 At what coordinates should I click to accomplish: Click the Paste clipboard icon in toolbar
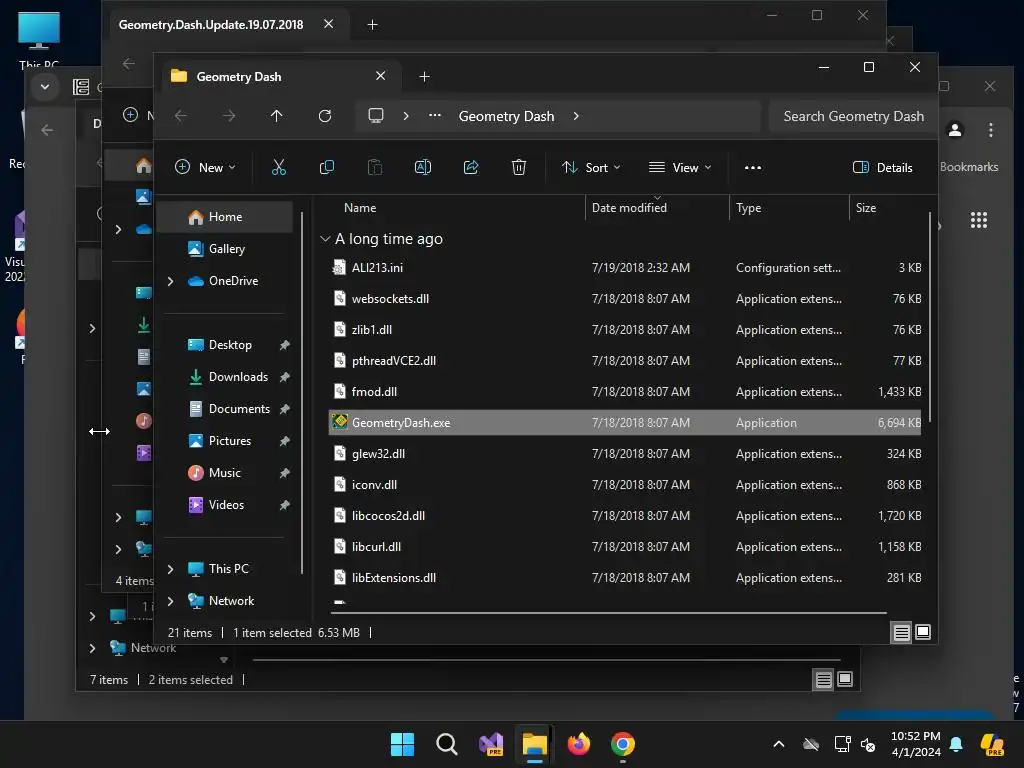tap(375, 168)
